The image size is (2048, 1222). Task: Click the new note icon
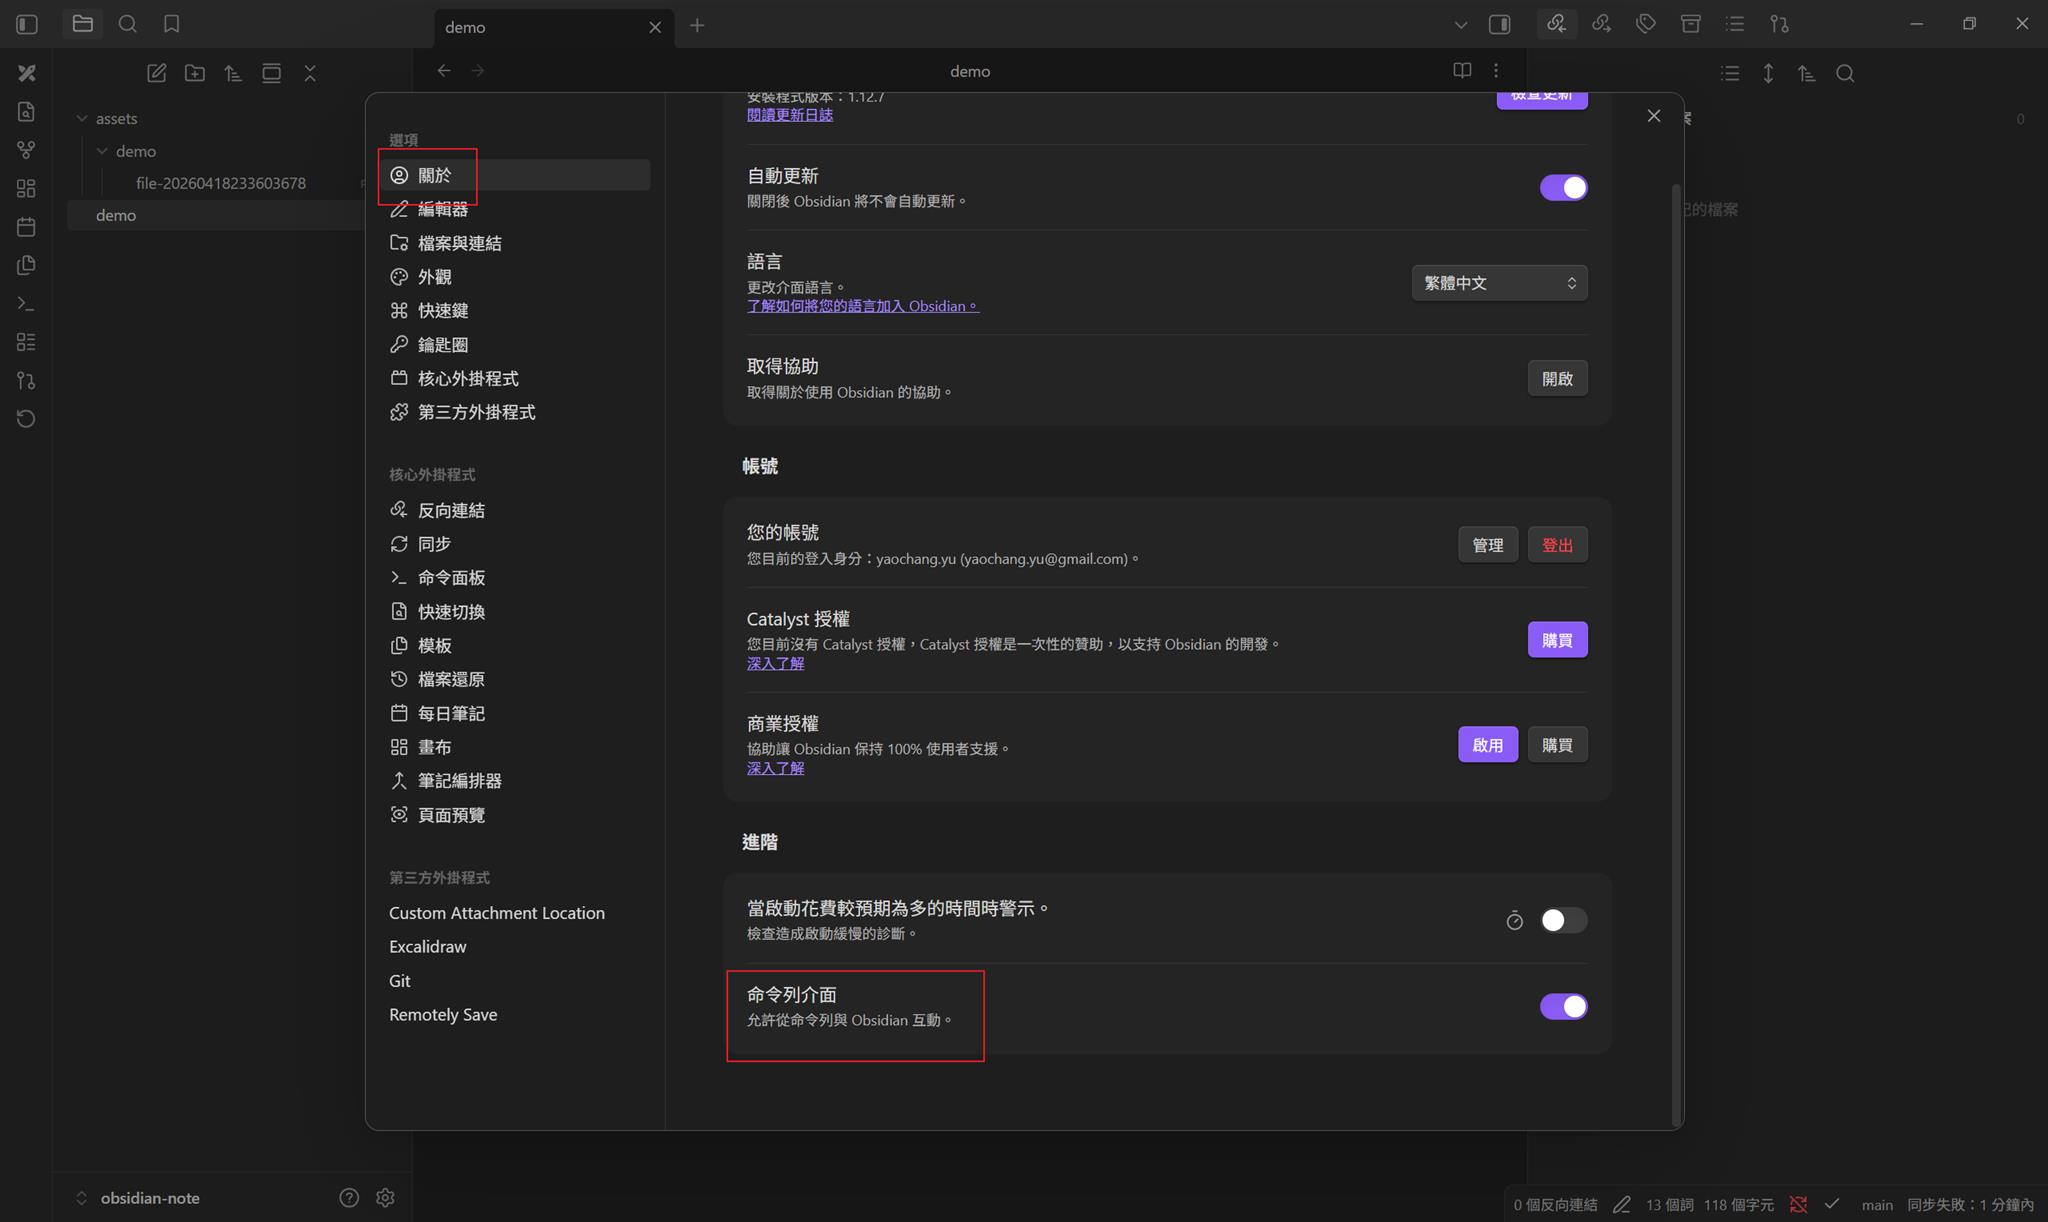click(x=156, y=73)
